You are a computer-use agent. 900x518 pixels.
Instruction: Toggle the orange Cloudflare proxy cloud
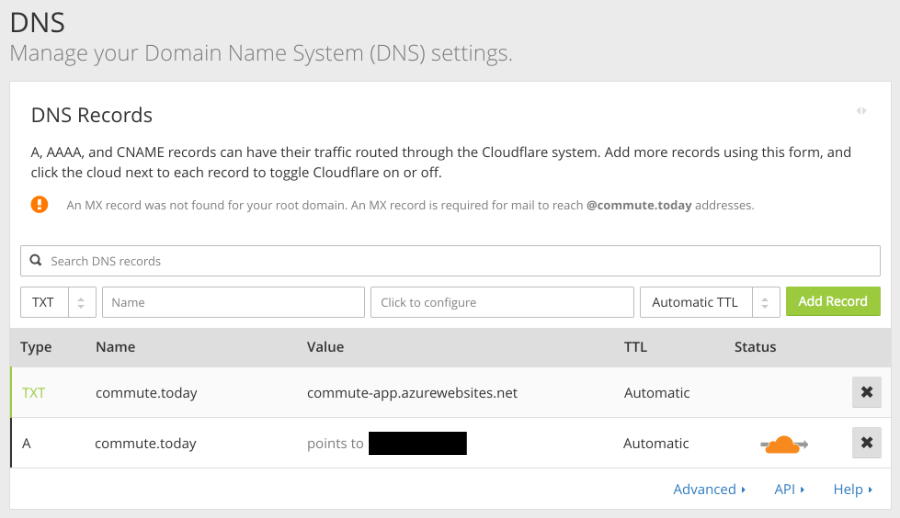click(x=784, y=444)
